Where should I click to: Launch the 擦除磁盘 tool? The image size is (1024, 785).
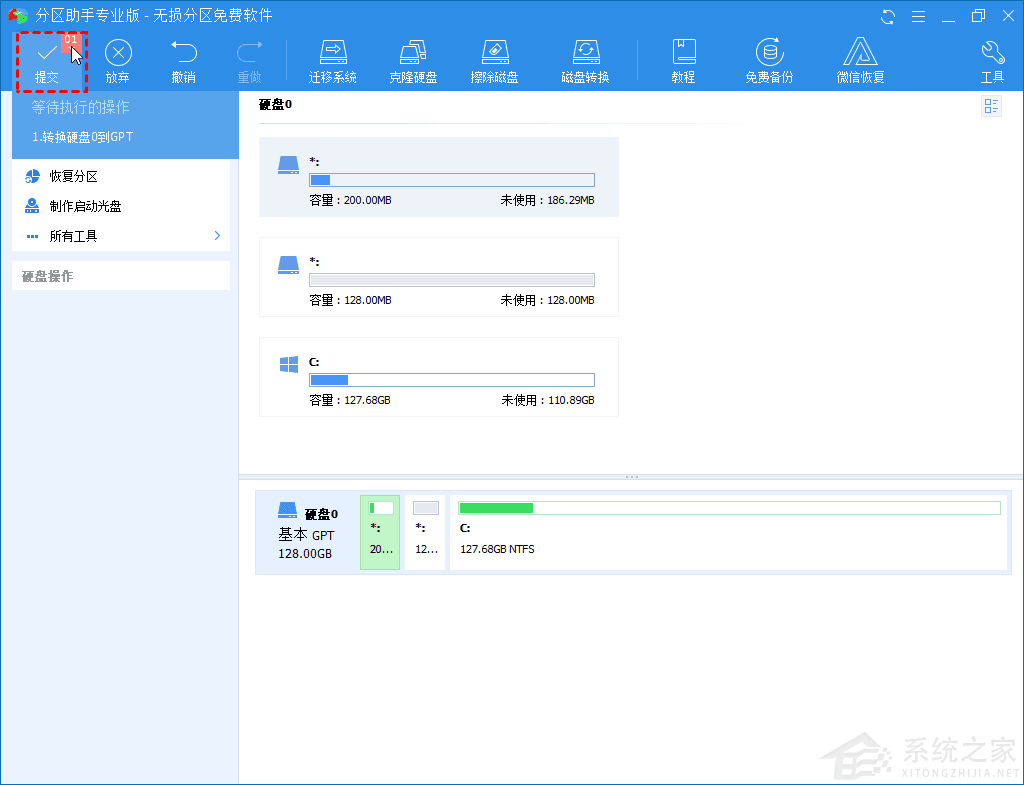tap(494, 58)
